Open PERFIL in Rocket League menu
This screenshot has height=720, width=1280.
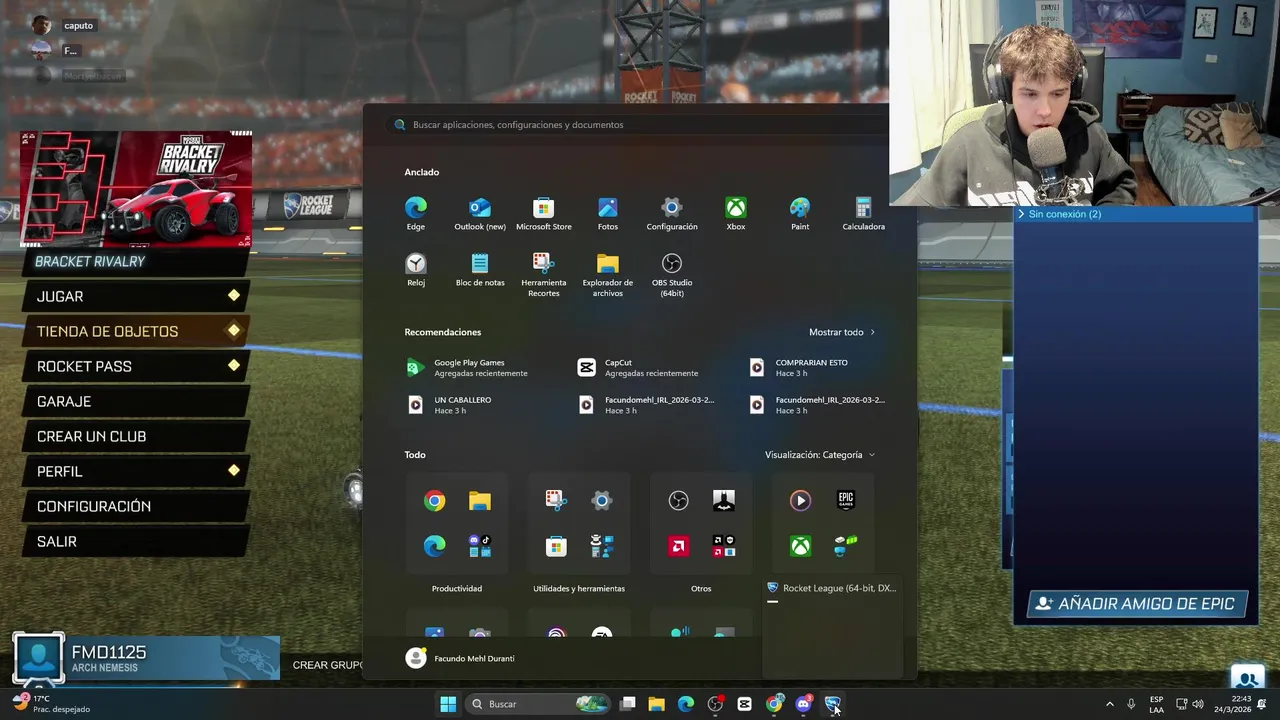[136, 471]
